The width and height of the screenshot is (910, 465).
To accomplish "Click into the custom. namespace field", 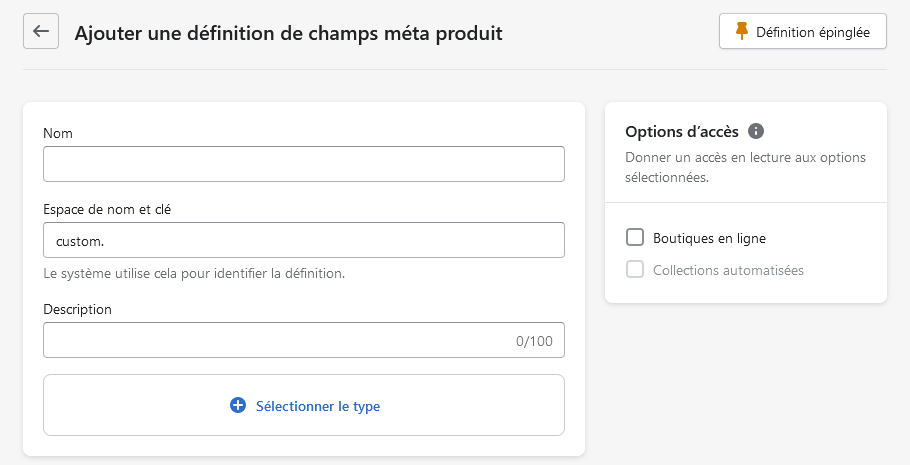I will click(x=304, y=240).
